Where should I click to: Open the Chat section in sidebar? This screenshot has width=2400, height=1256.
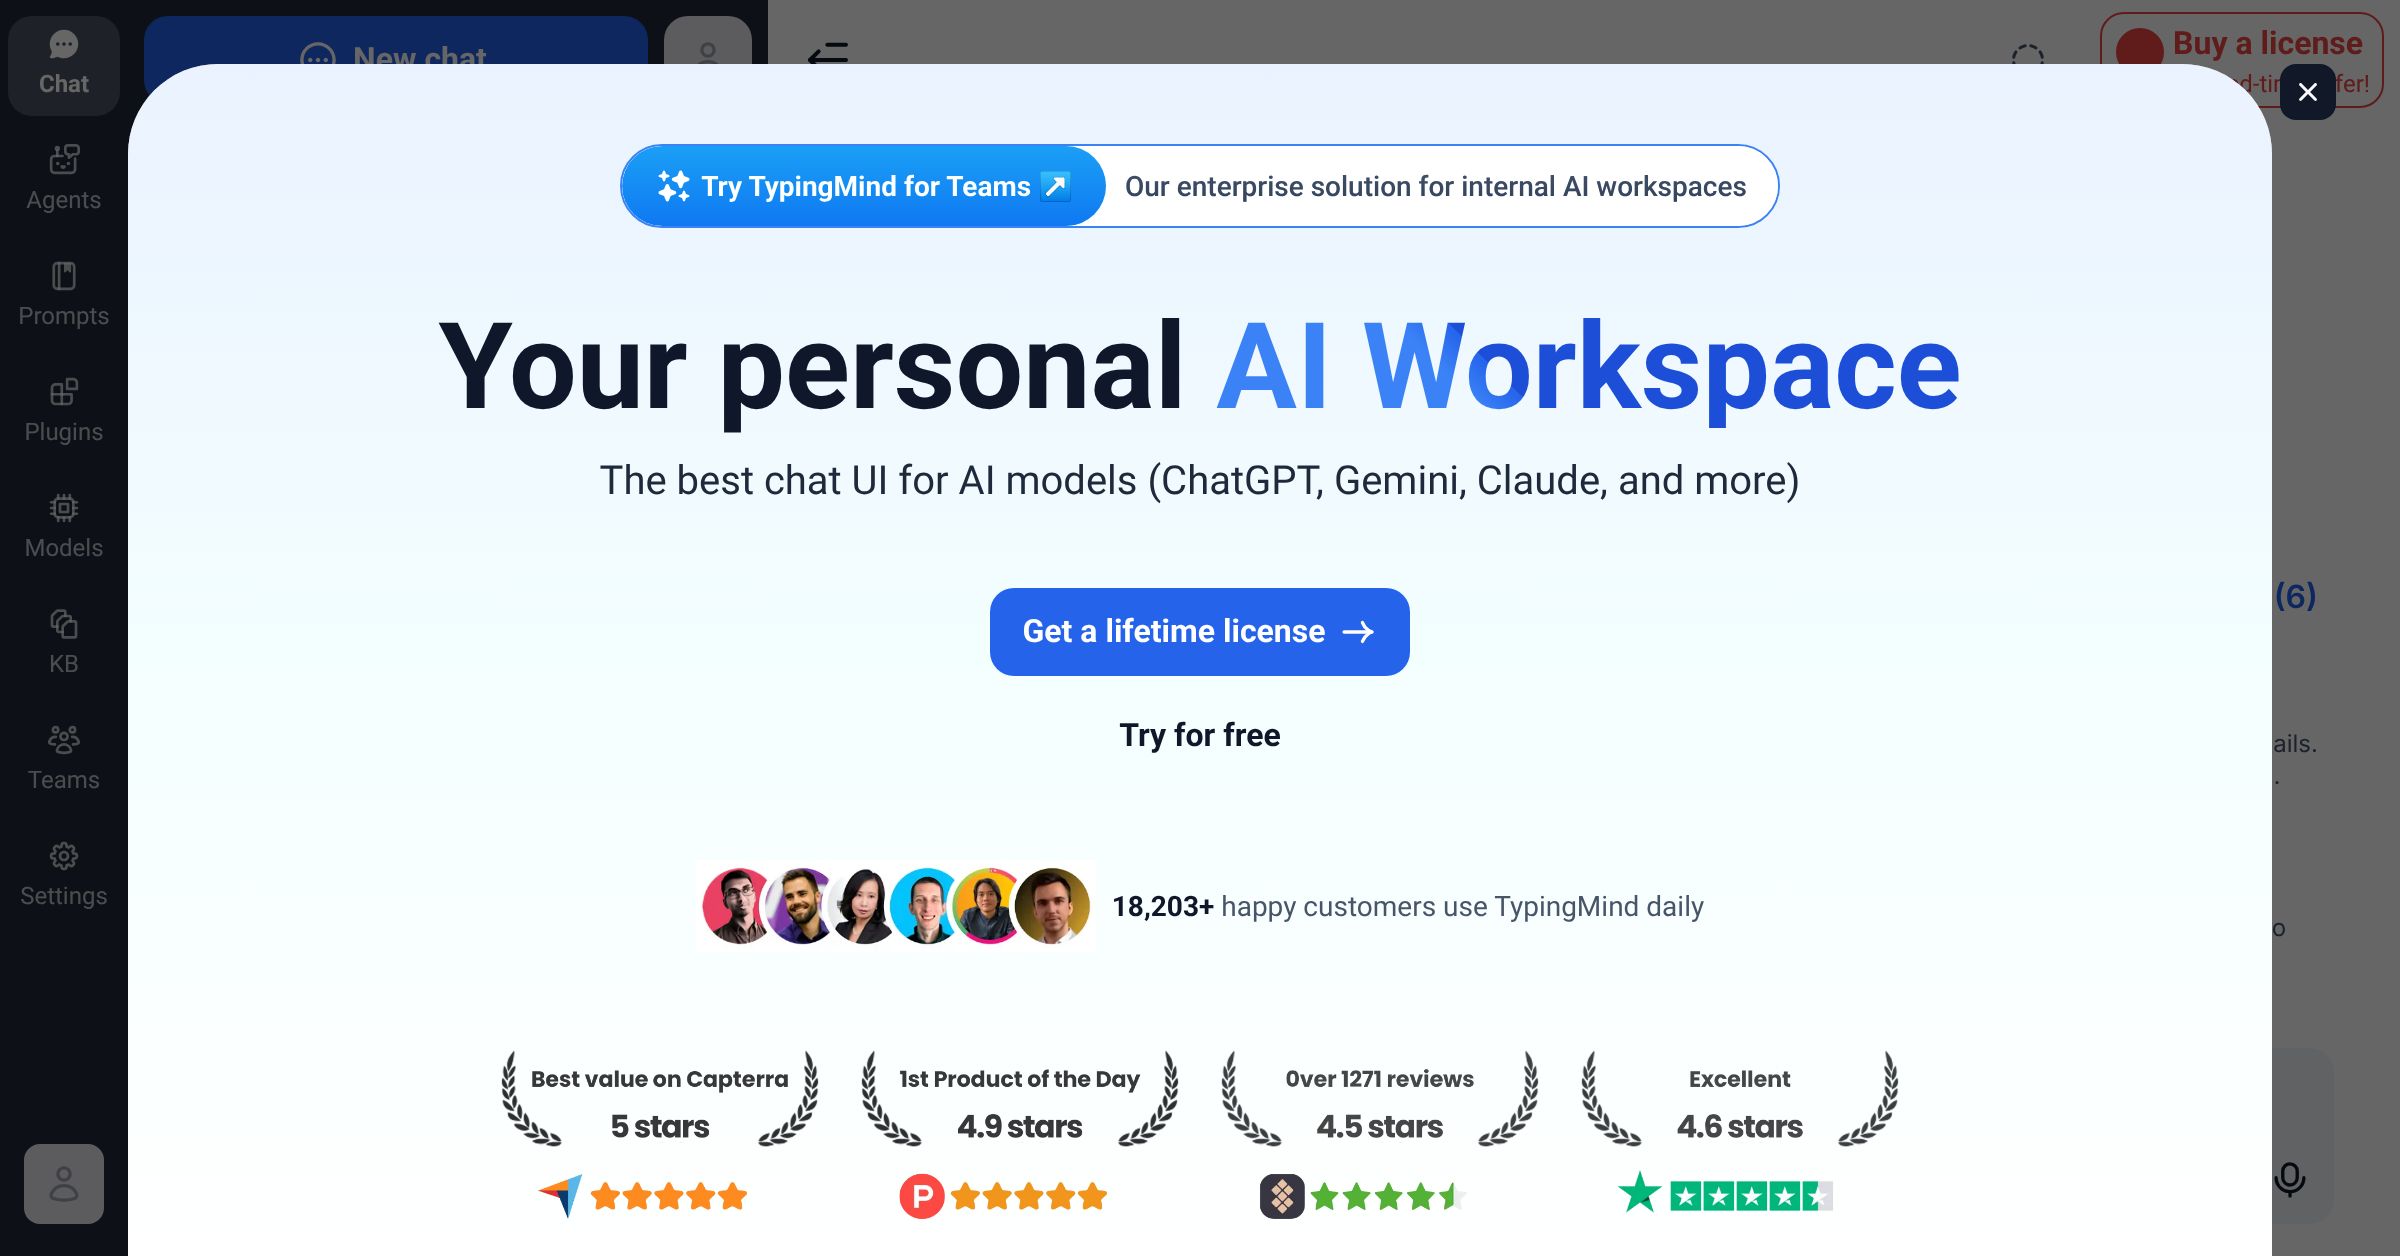tap(64, 66)
